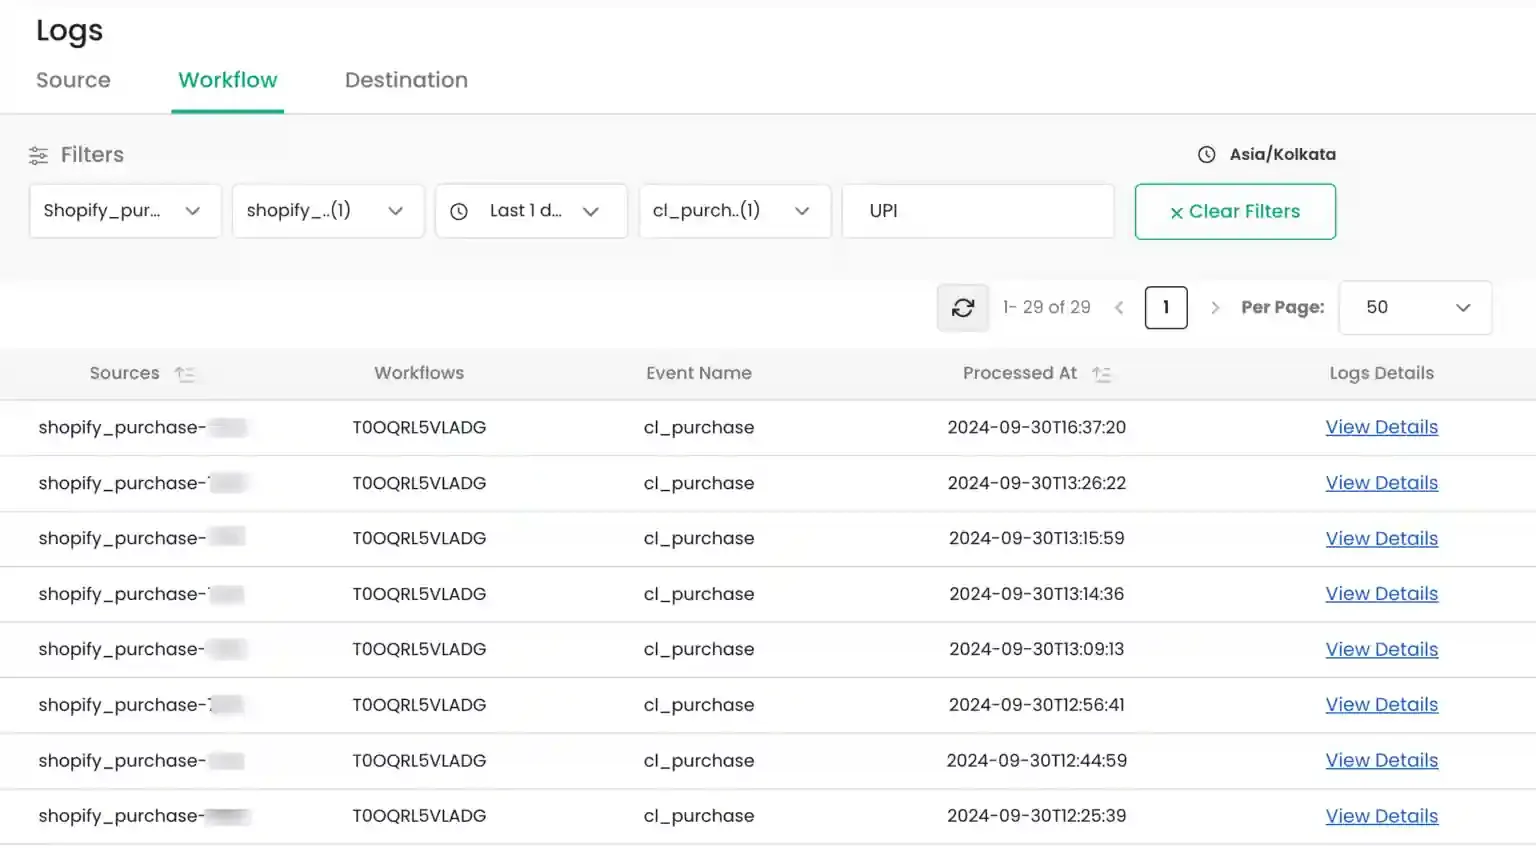Screen dimensions: 1536x848
Task: View Details for log at 2024-09-30T12:44:59
Action: [x=1381, y=761]
